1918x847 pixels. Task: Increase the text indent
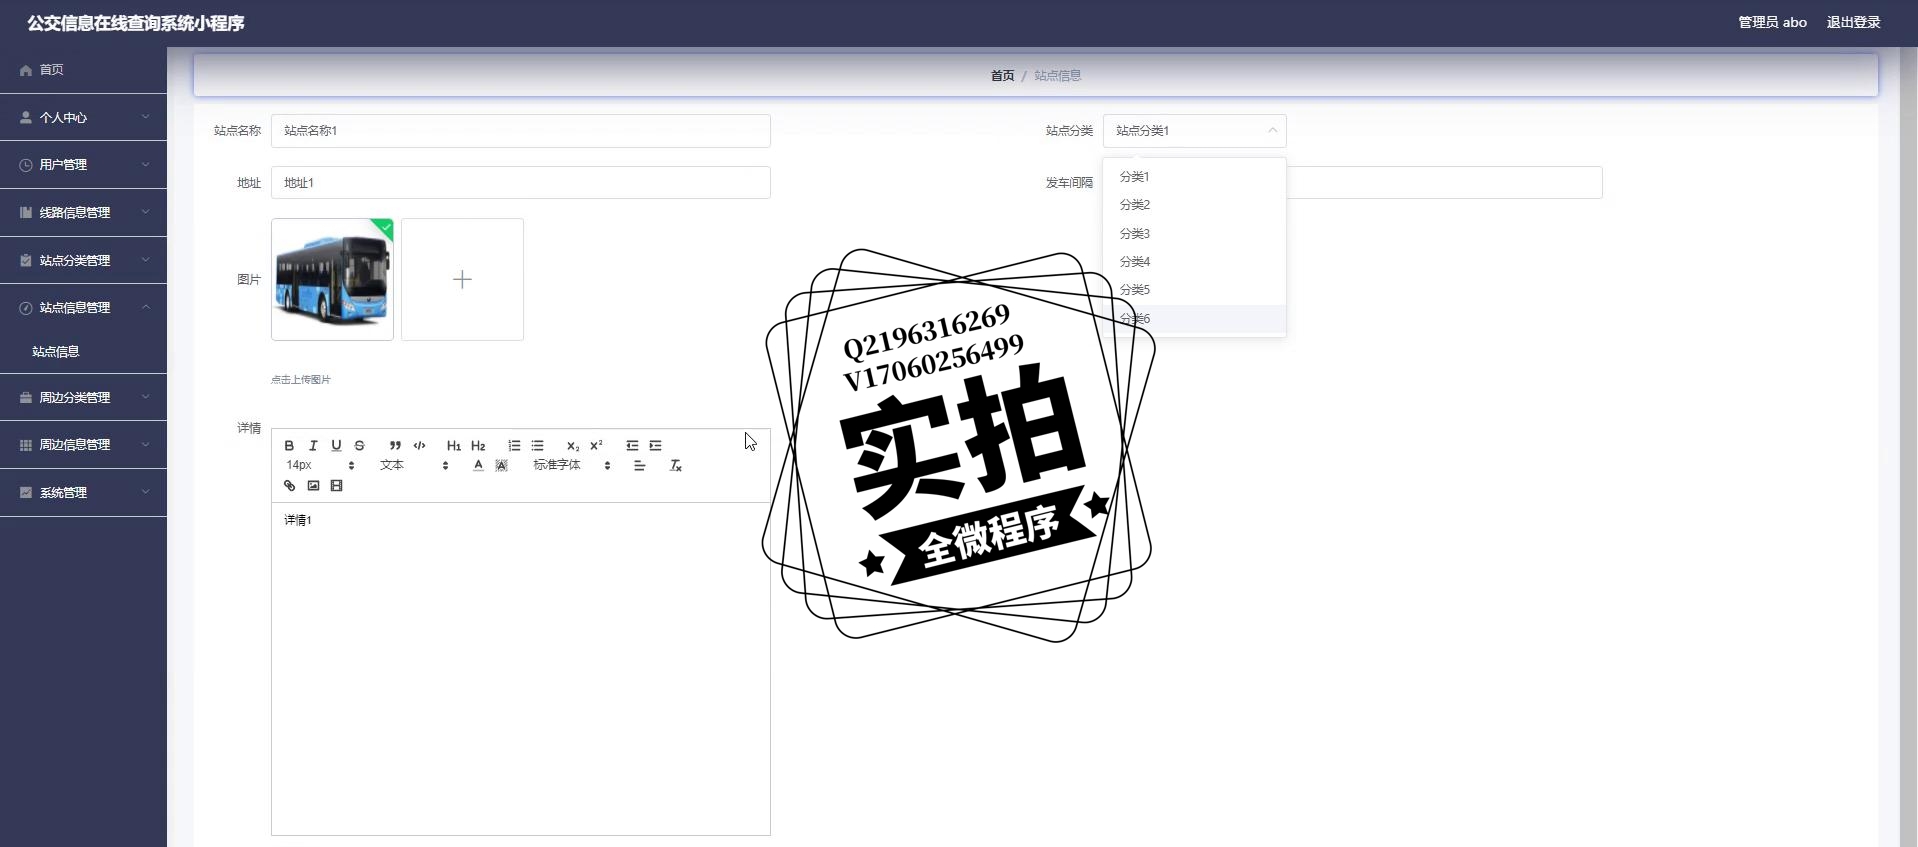(x=656, y=446)
